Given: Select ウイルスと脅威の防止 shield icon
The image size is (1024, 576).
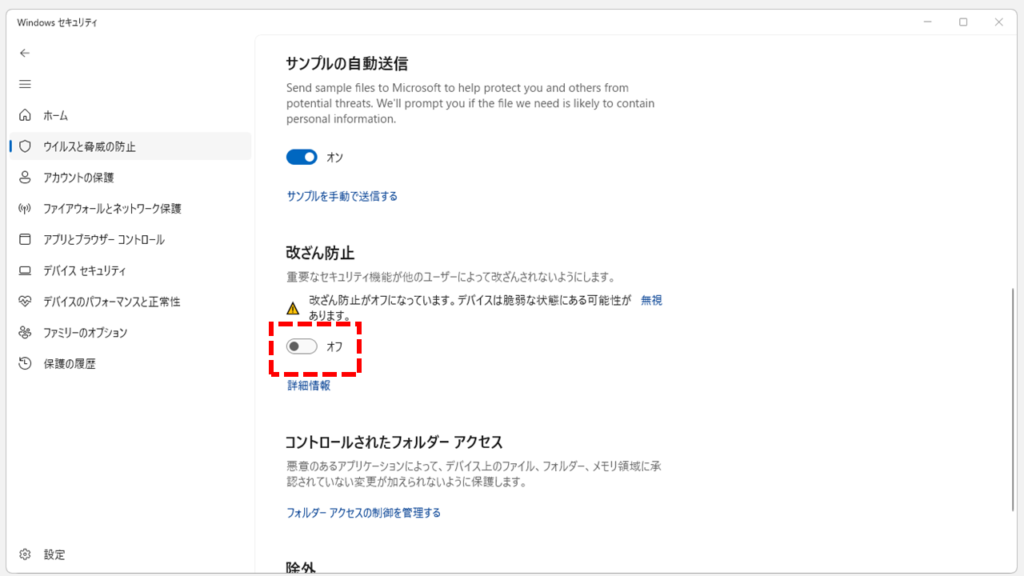Looking at the screenshot, I should [x=24, y=146].
